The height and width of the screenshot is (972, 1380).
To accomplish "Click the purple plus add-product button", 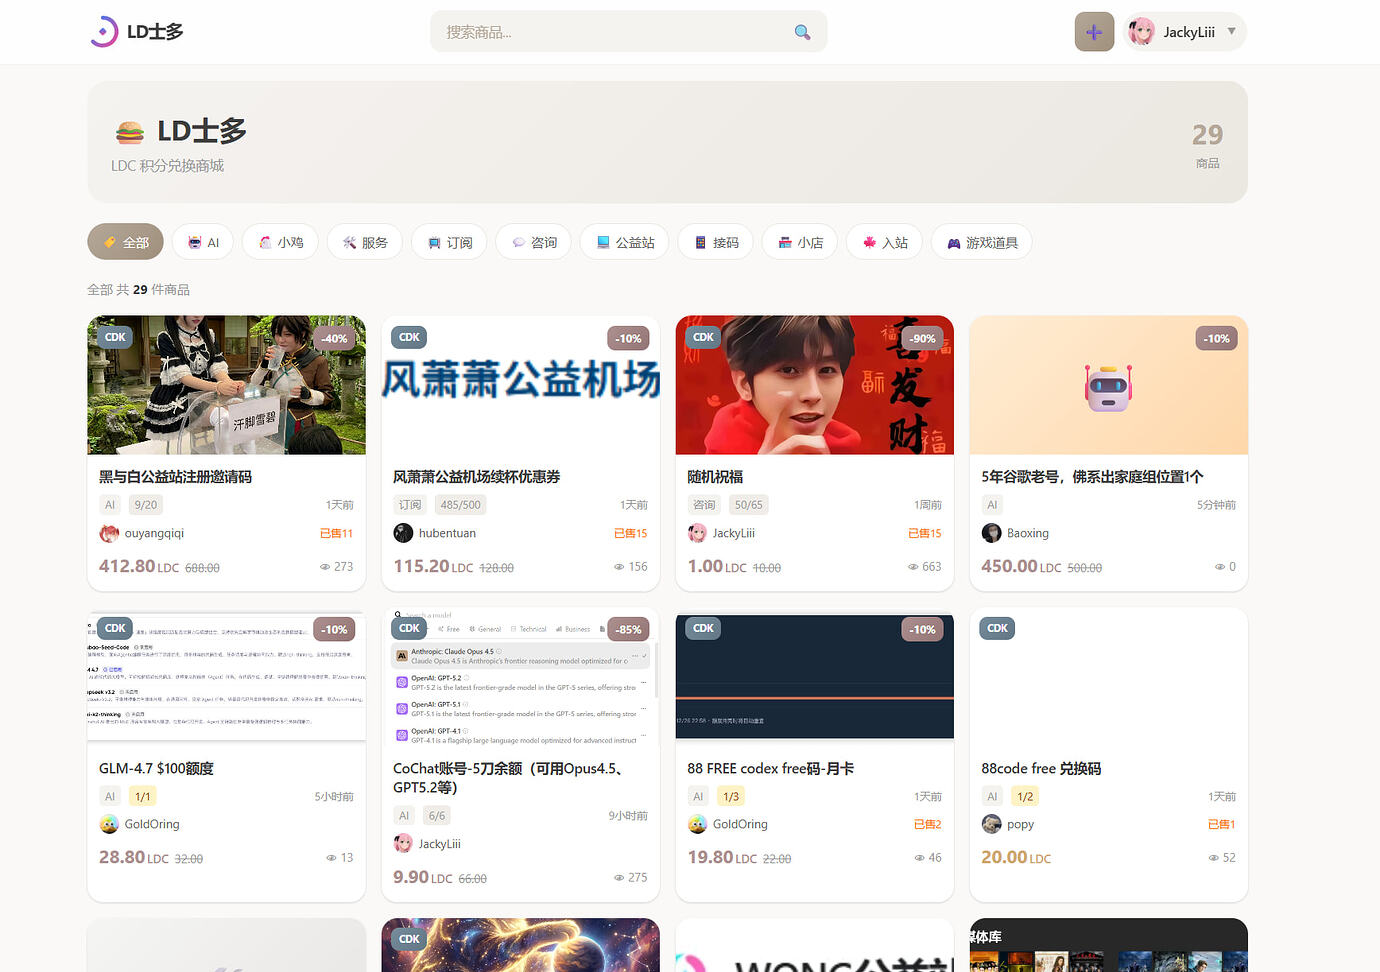I will pos(1094,32).
